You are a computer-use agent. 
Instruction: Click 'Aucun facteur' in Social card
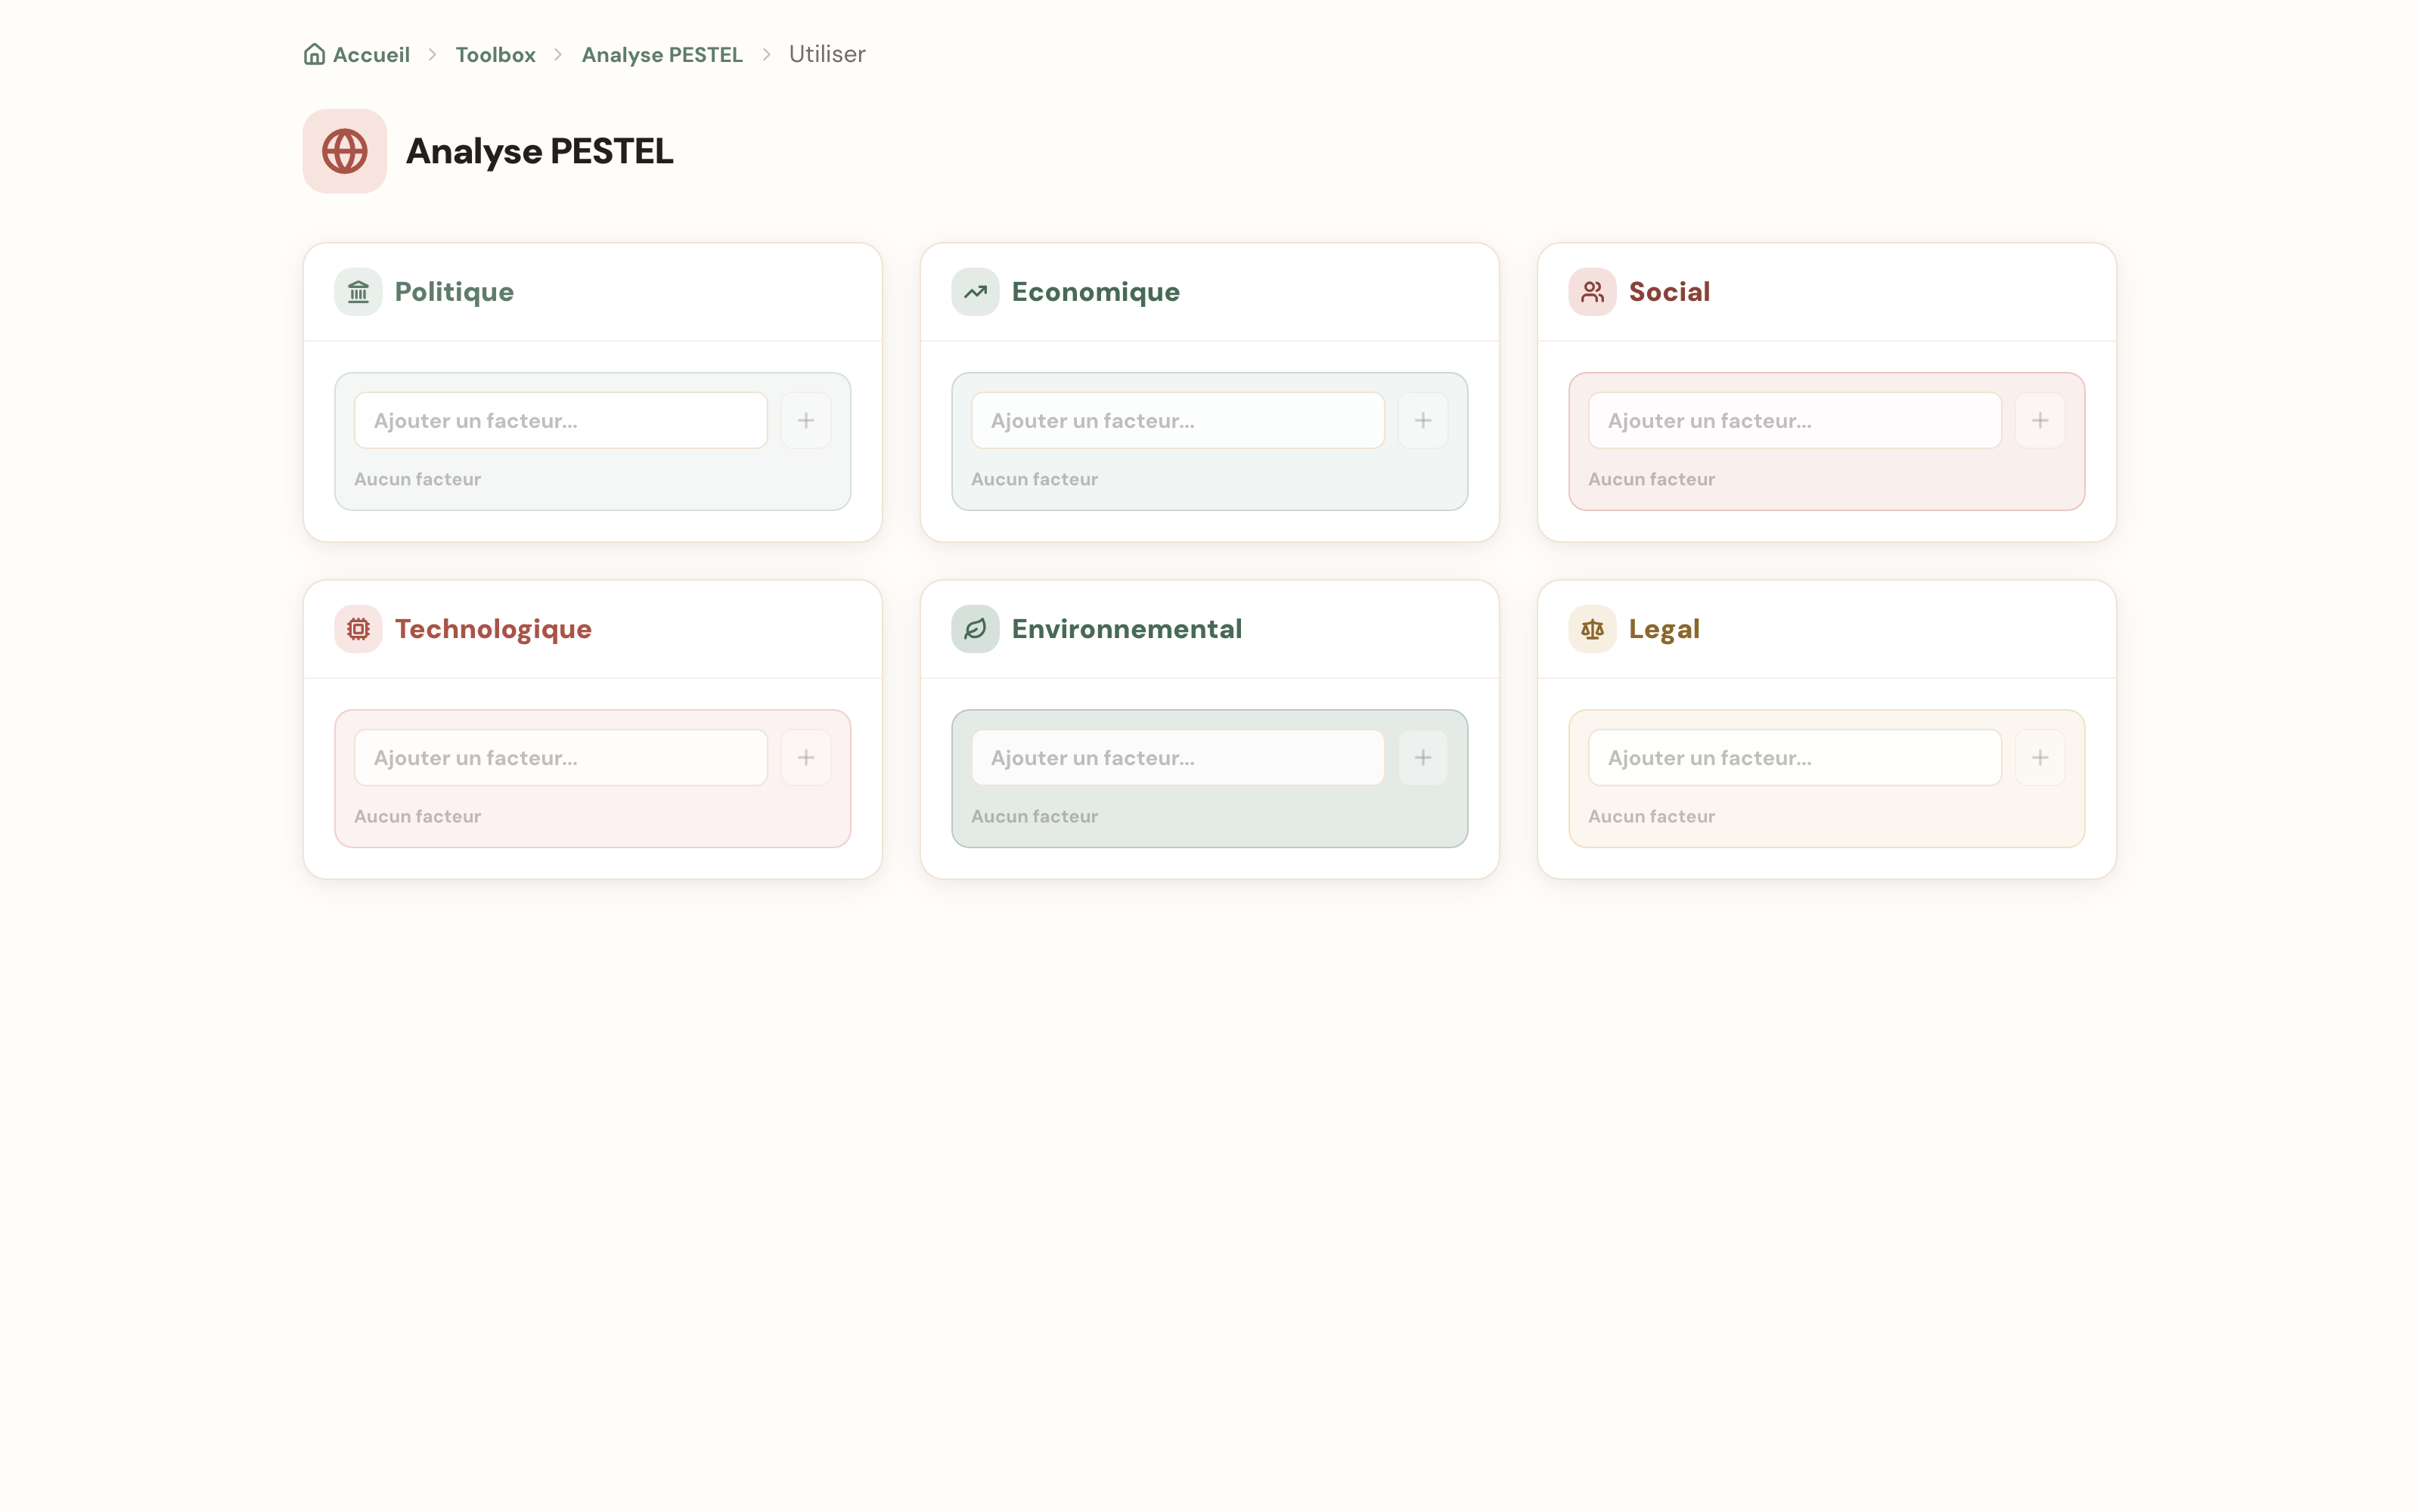[x=1651, y=479]
